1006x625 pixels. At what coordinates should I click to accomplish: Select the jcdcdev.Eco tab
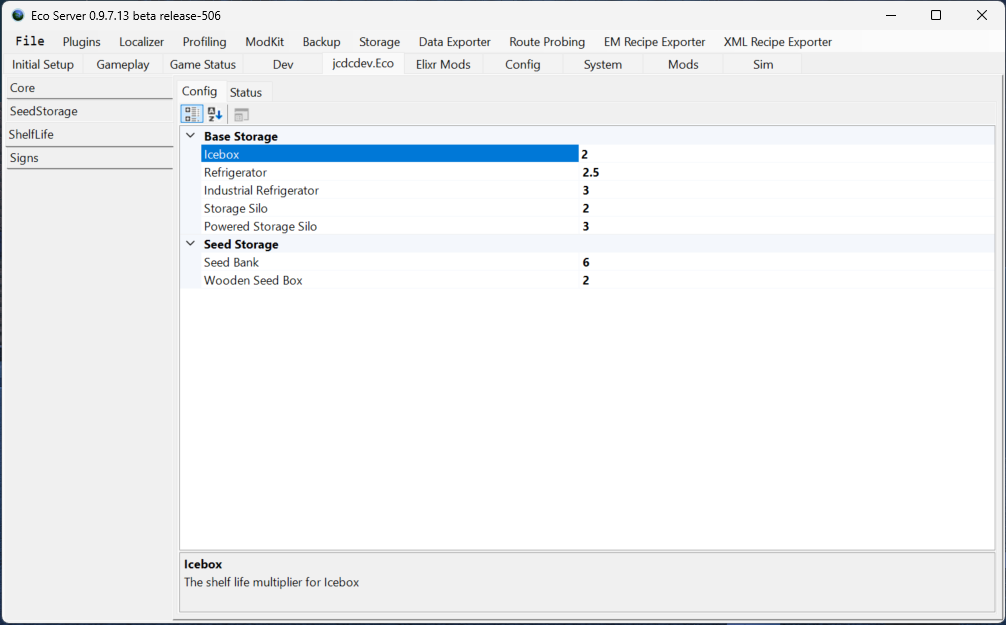pos(363,64)
